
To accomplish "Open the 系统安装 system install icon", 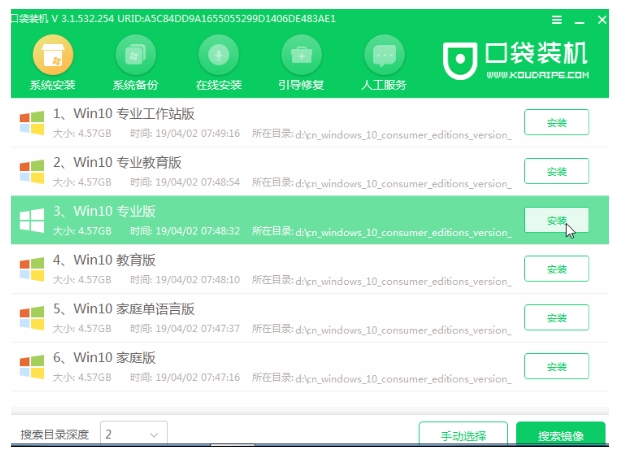I will (53, 55).
